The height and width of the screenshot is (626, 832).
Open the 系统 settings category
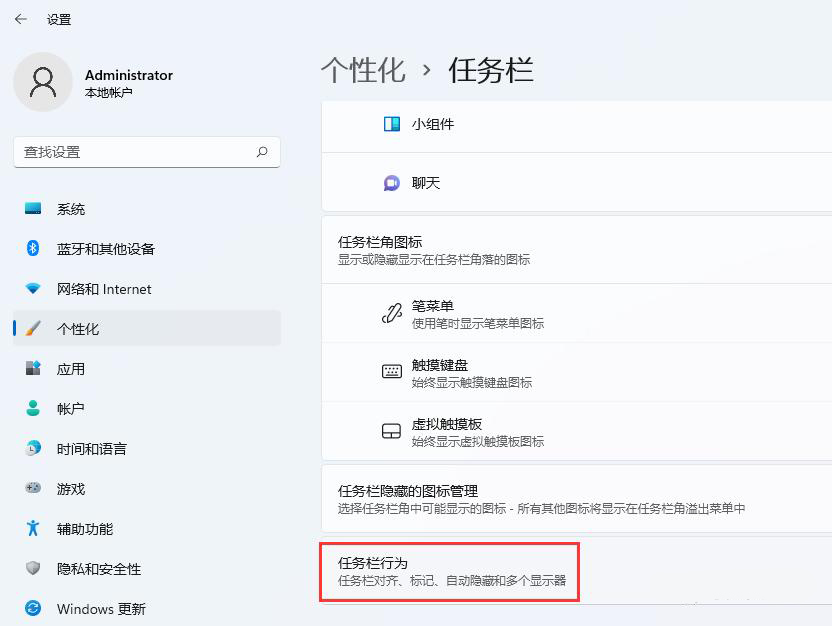coord(146,208)
